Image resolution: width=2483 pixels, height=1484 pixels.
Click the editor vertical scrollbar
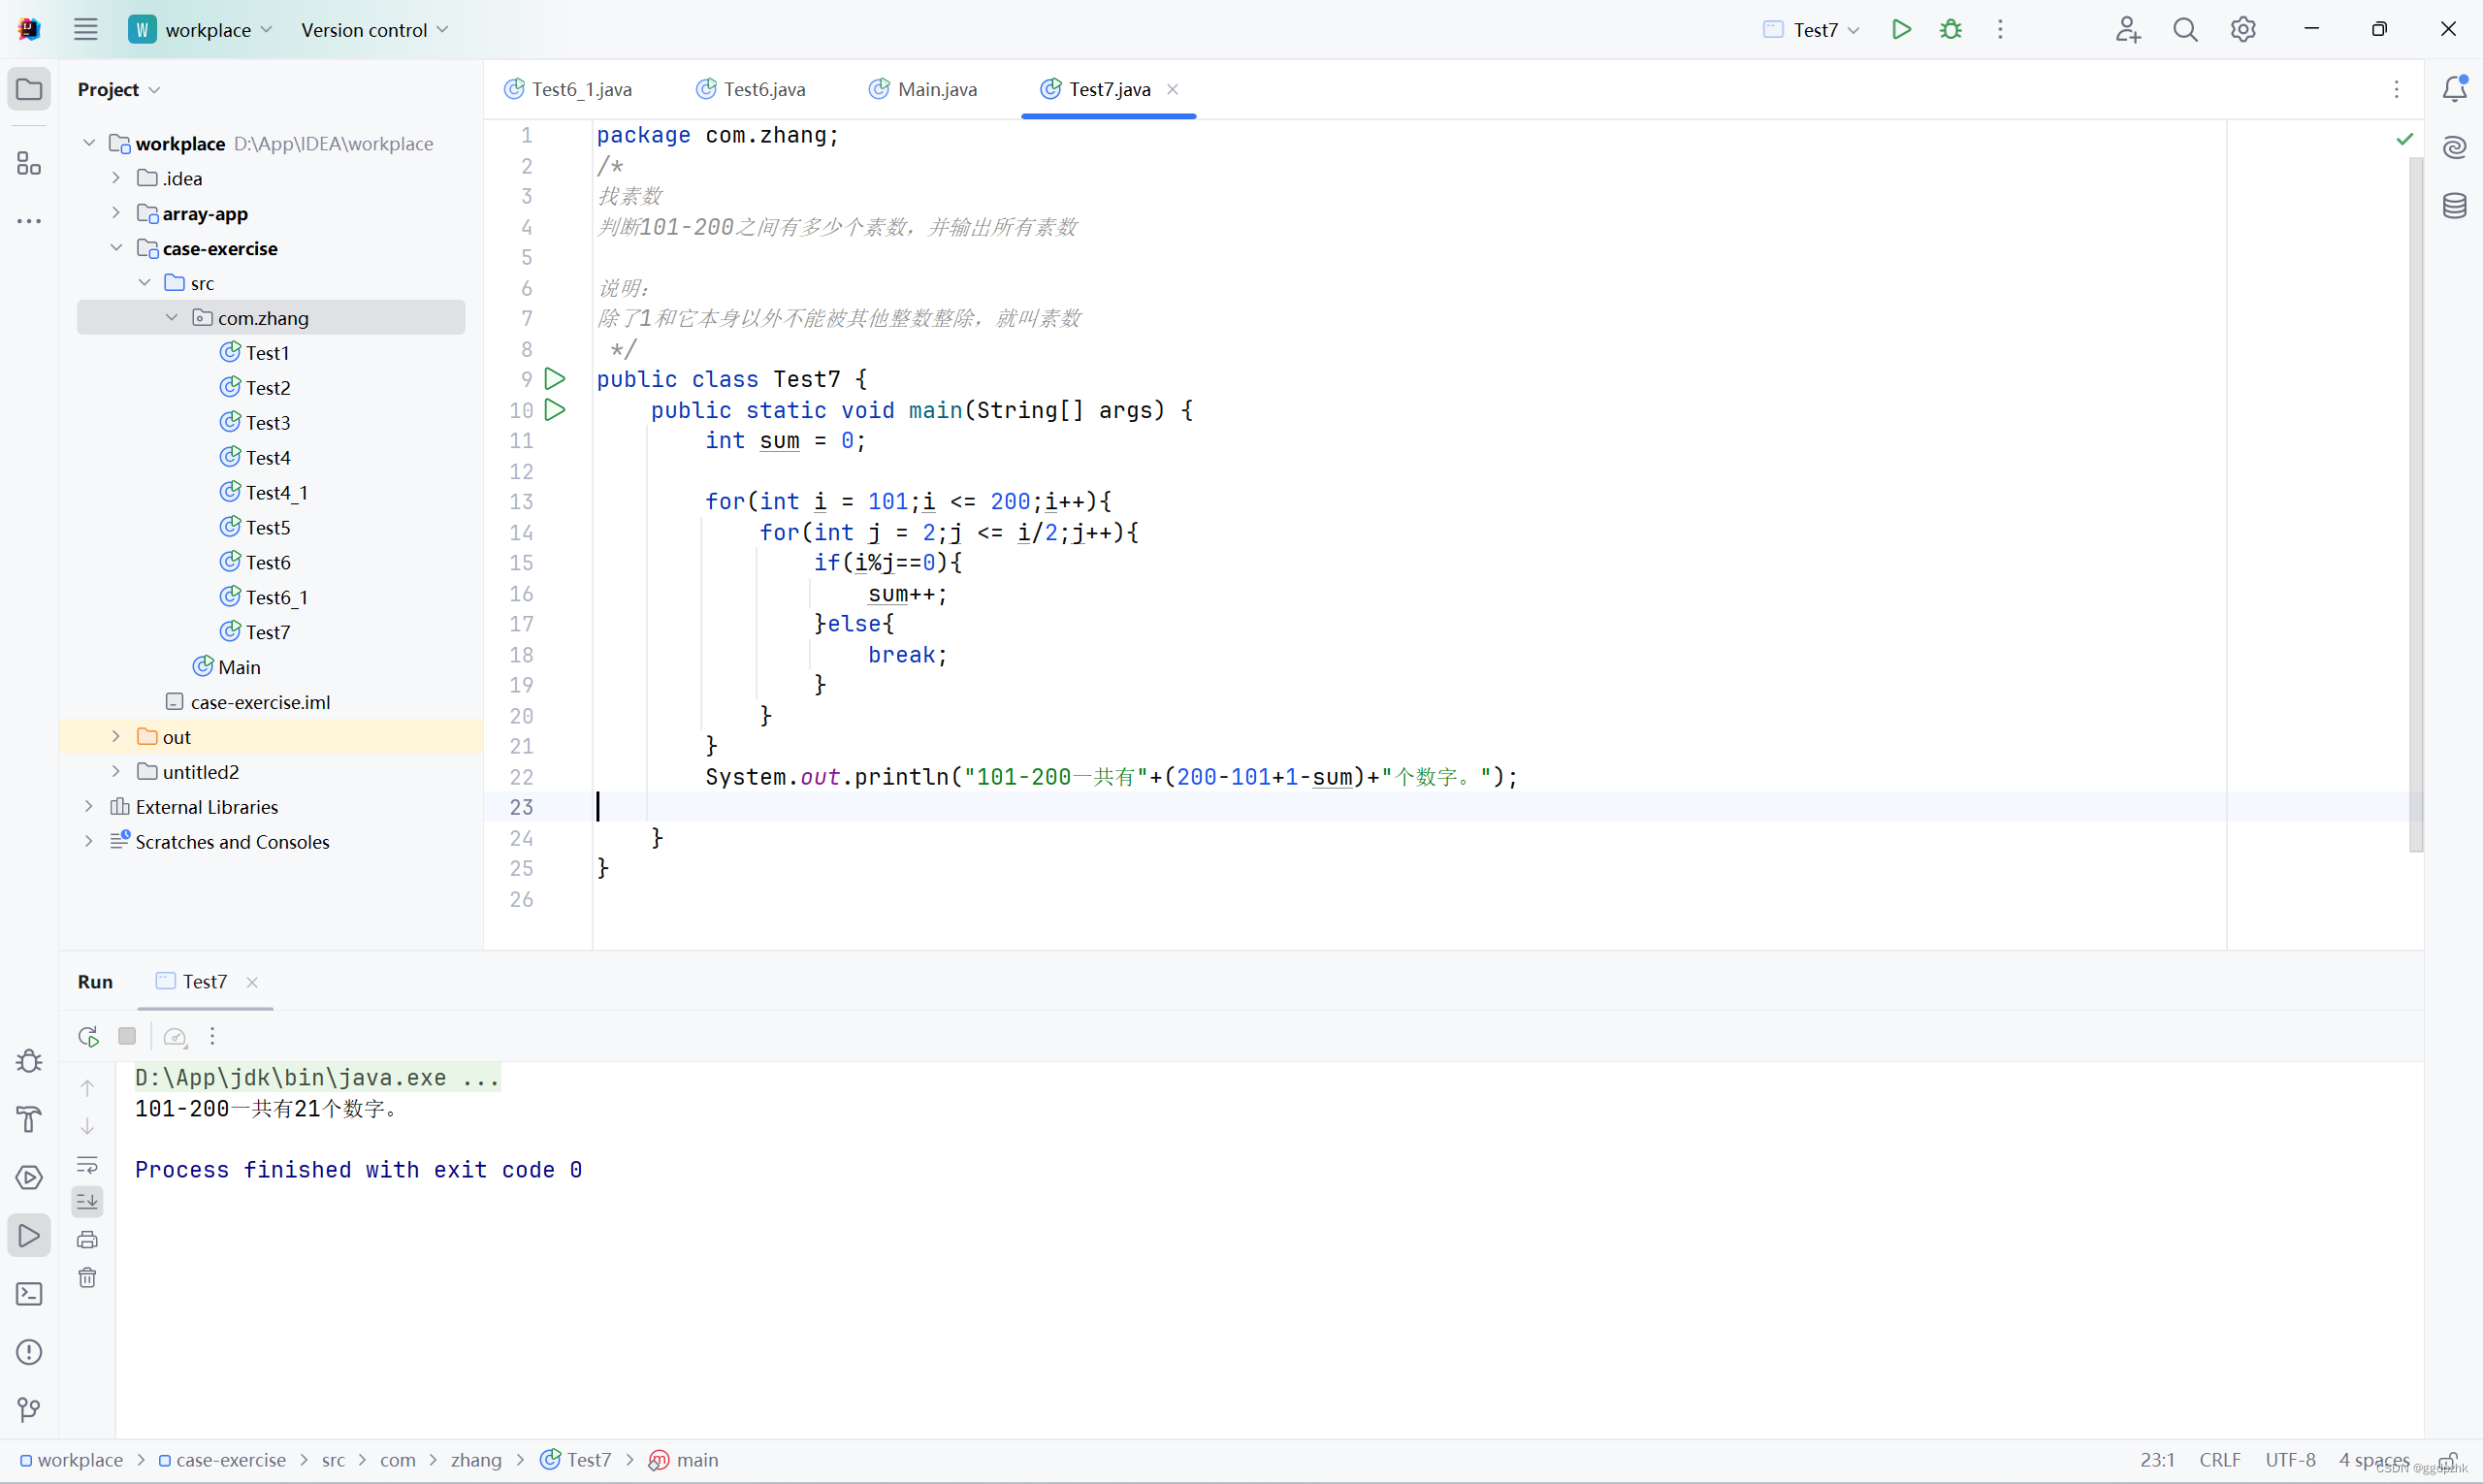coord(2416,505)
